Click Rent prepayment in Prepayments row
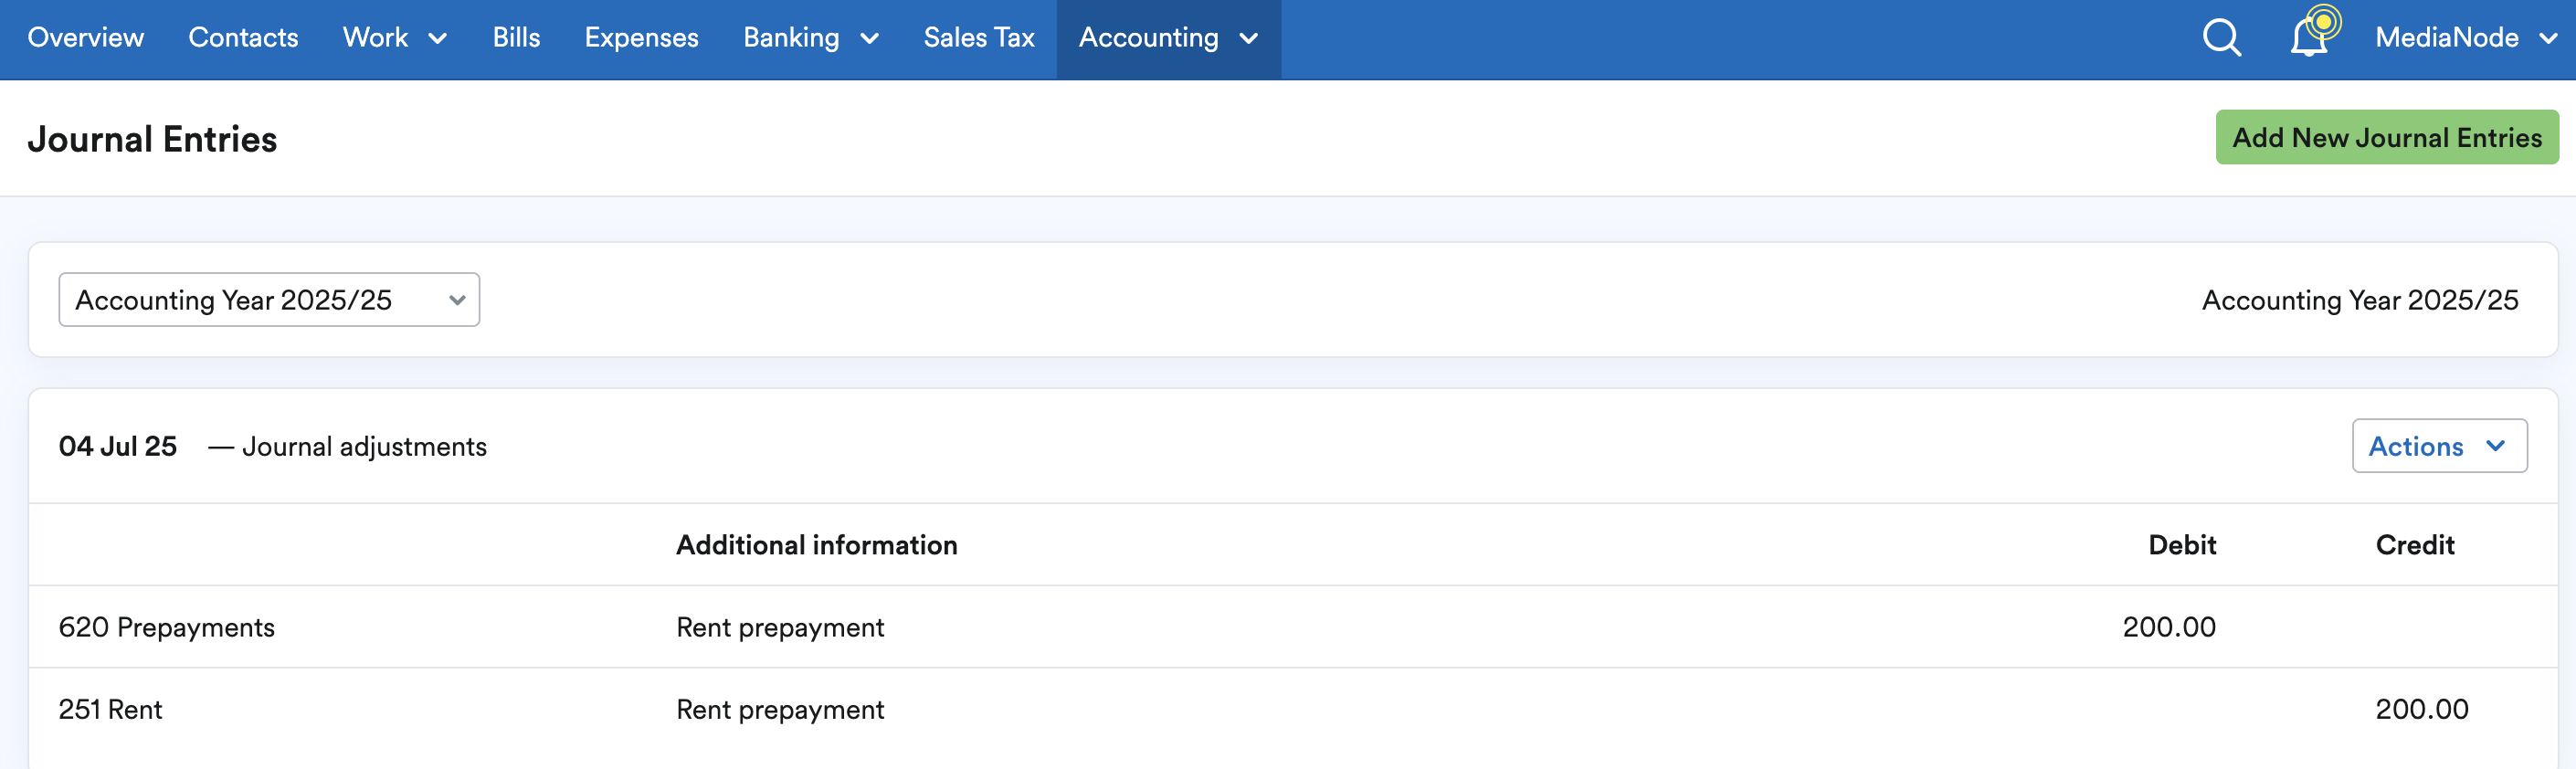 (x=780, y=627)
